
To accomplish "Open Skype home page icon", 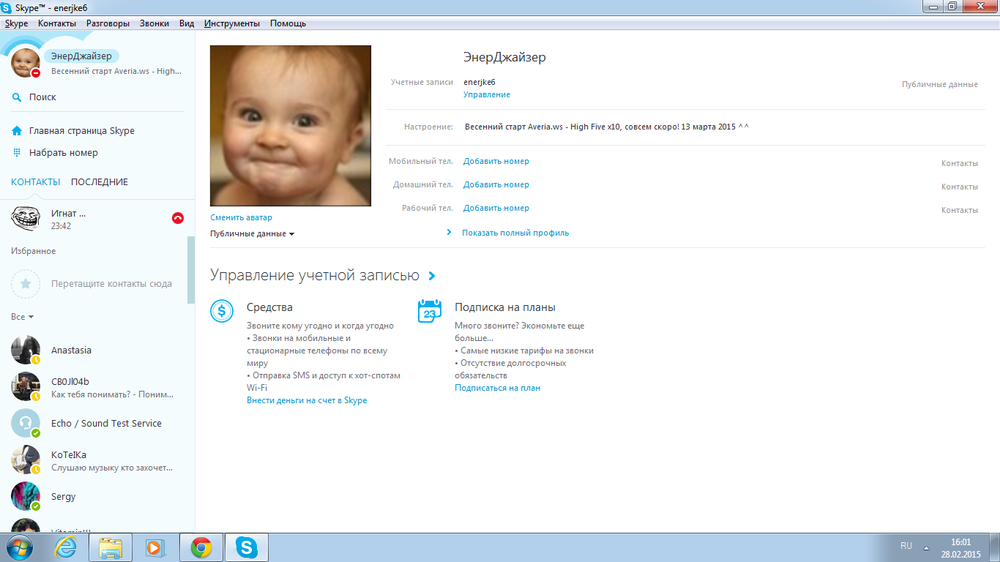I will (x=17, y=131).
